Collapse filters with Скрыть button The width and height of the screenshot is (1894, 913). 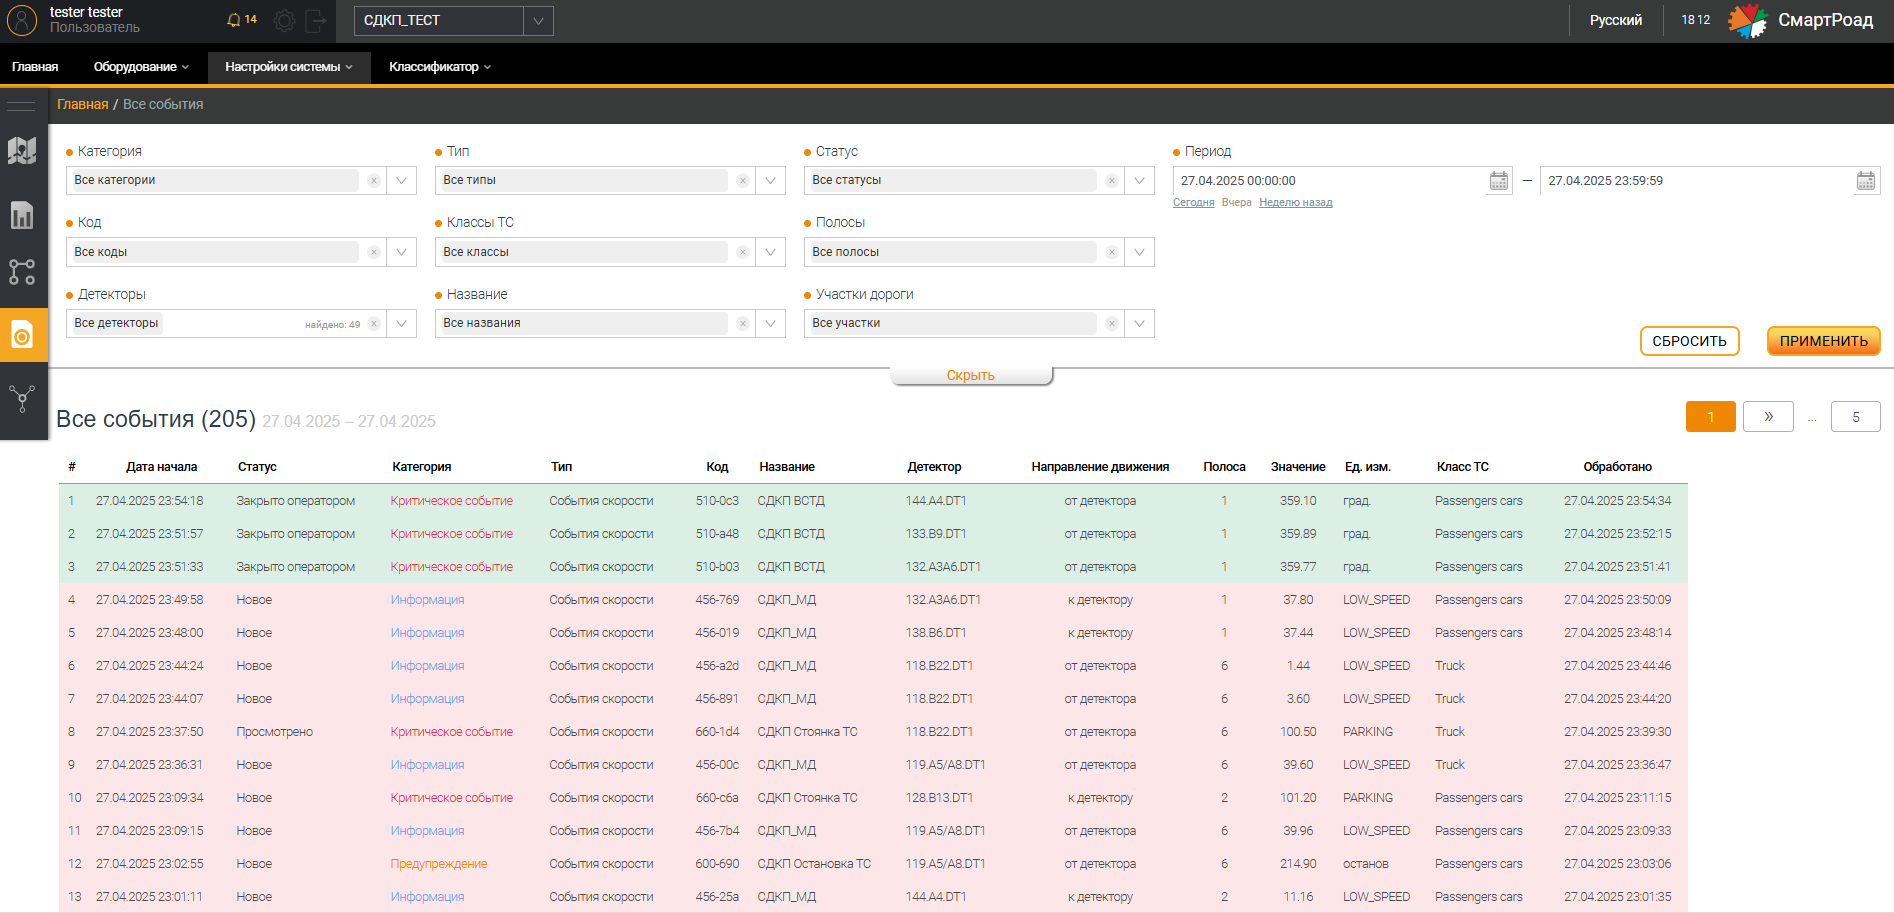[971, 375]
